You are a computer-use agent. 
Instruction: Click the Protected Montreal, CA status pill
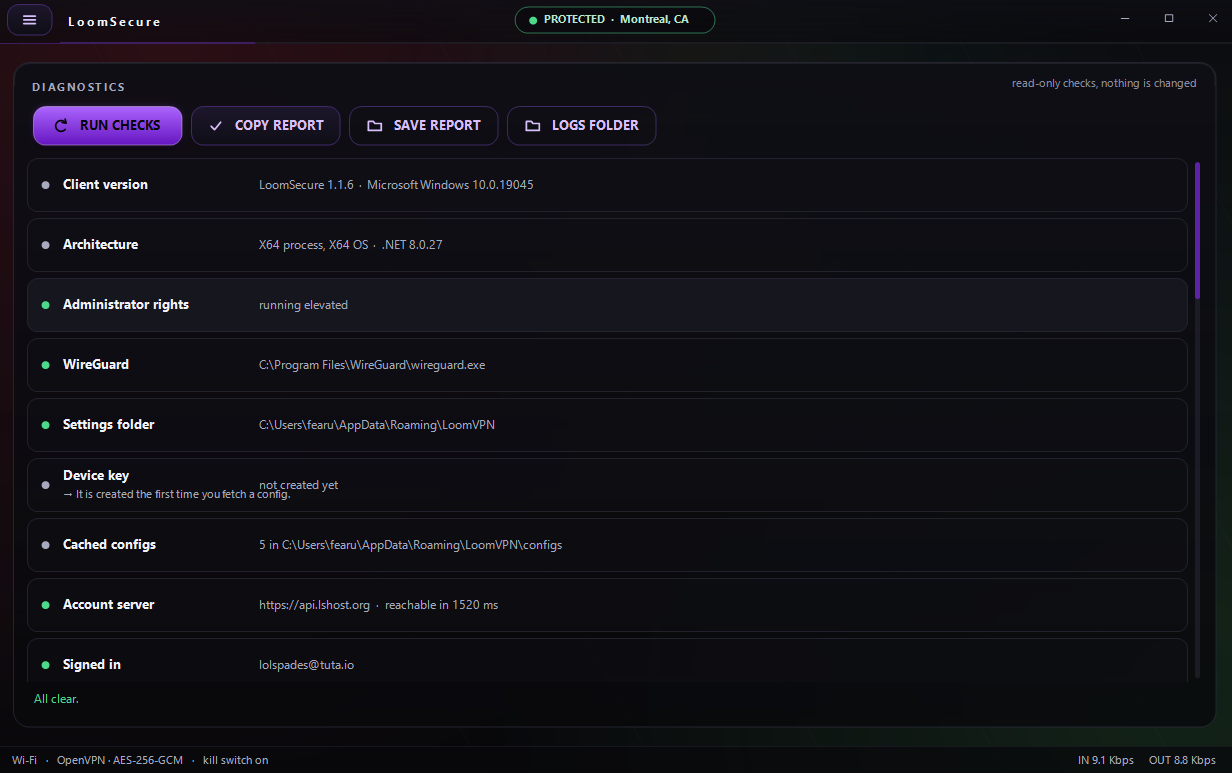pos(615,20)
